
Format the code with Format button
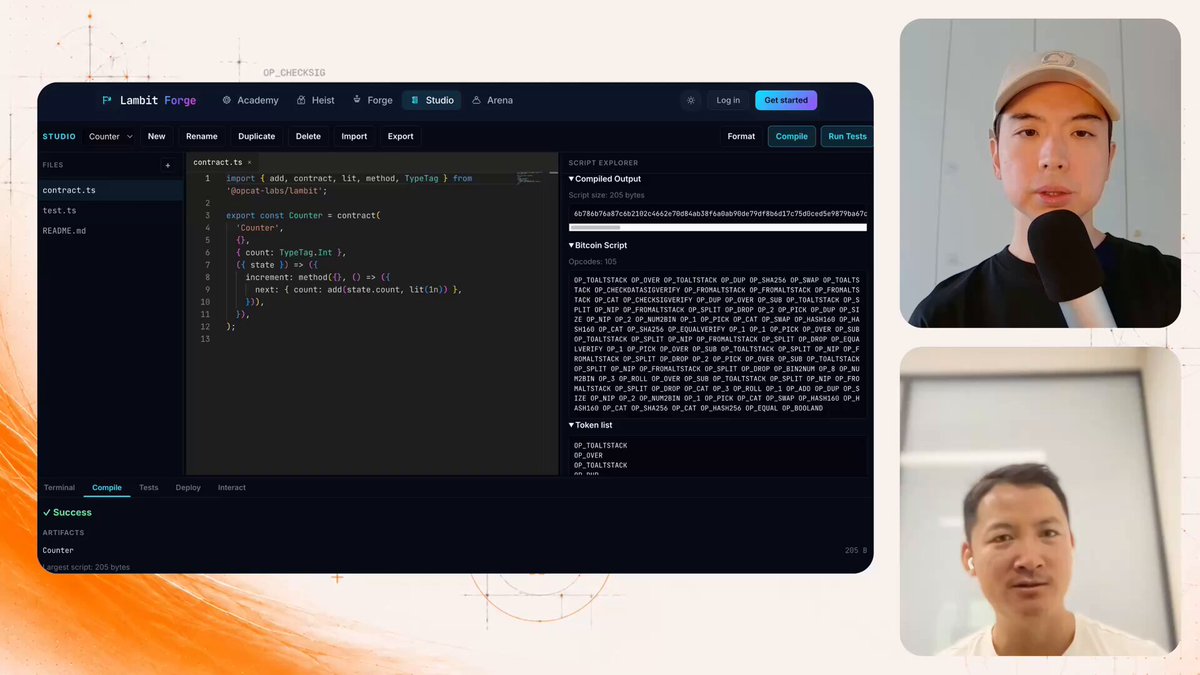point(741,136)
